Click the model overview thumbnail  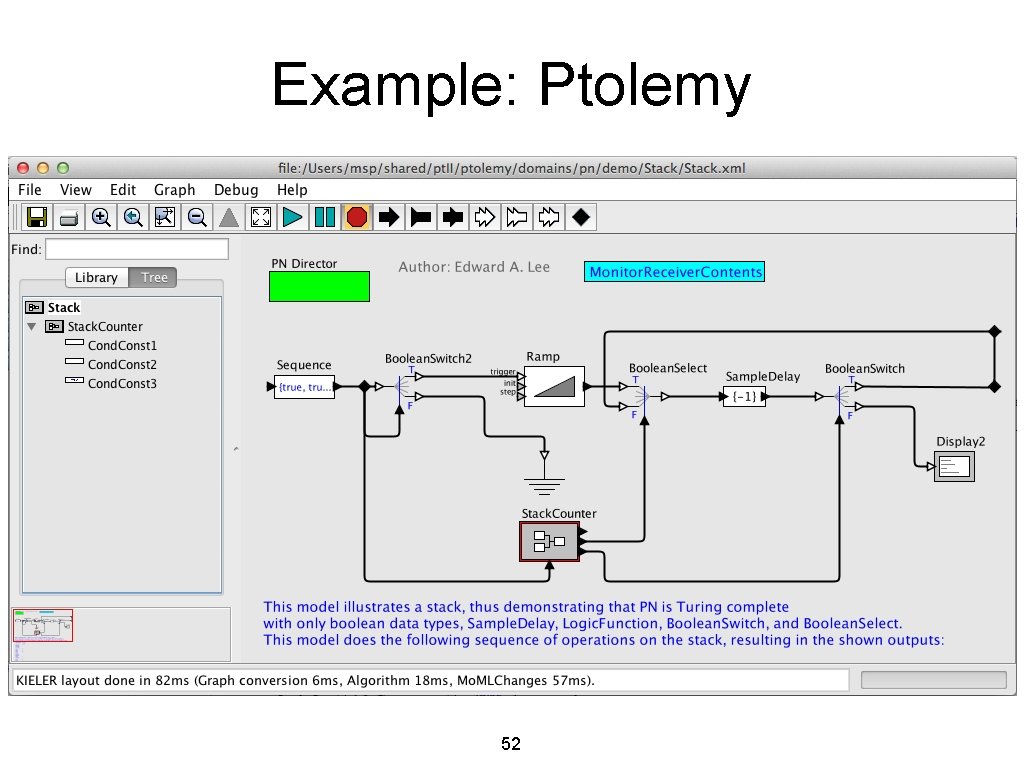(43, 626)
